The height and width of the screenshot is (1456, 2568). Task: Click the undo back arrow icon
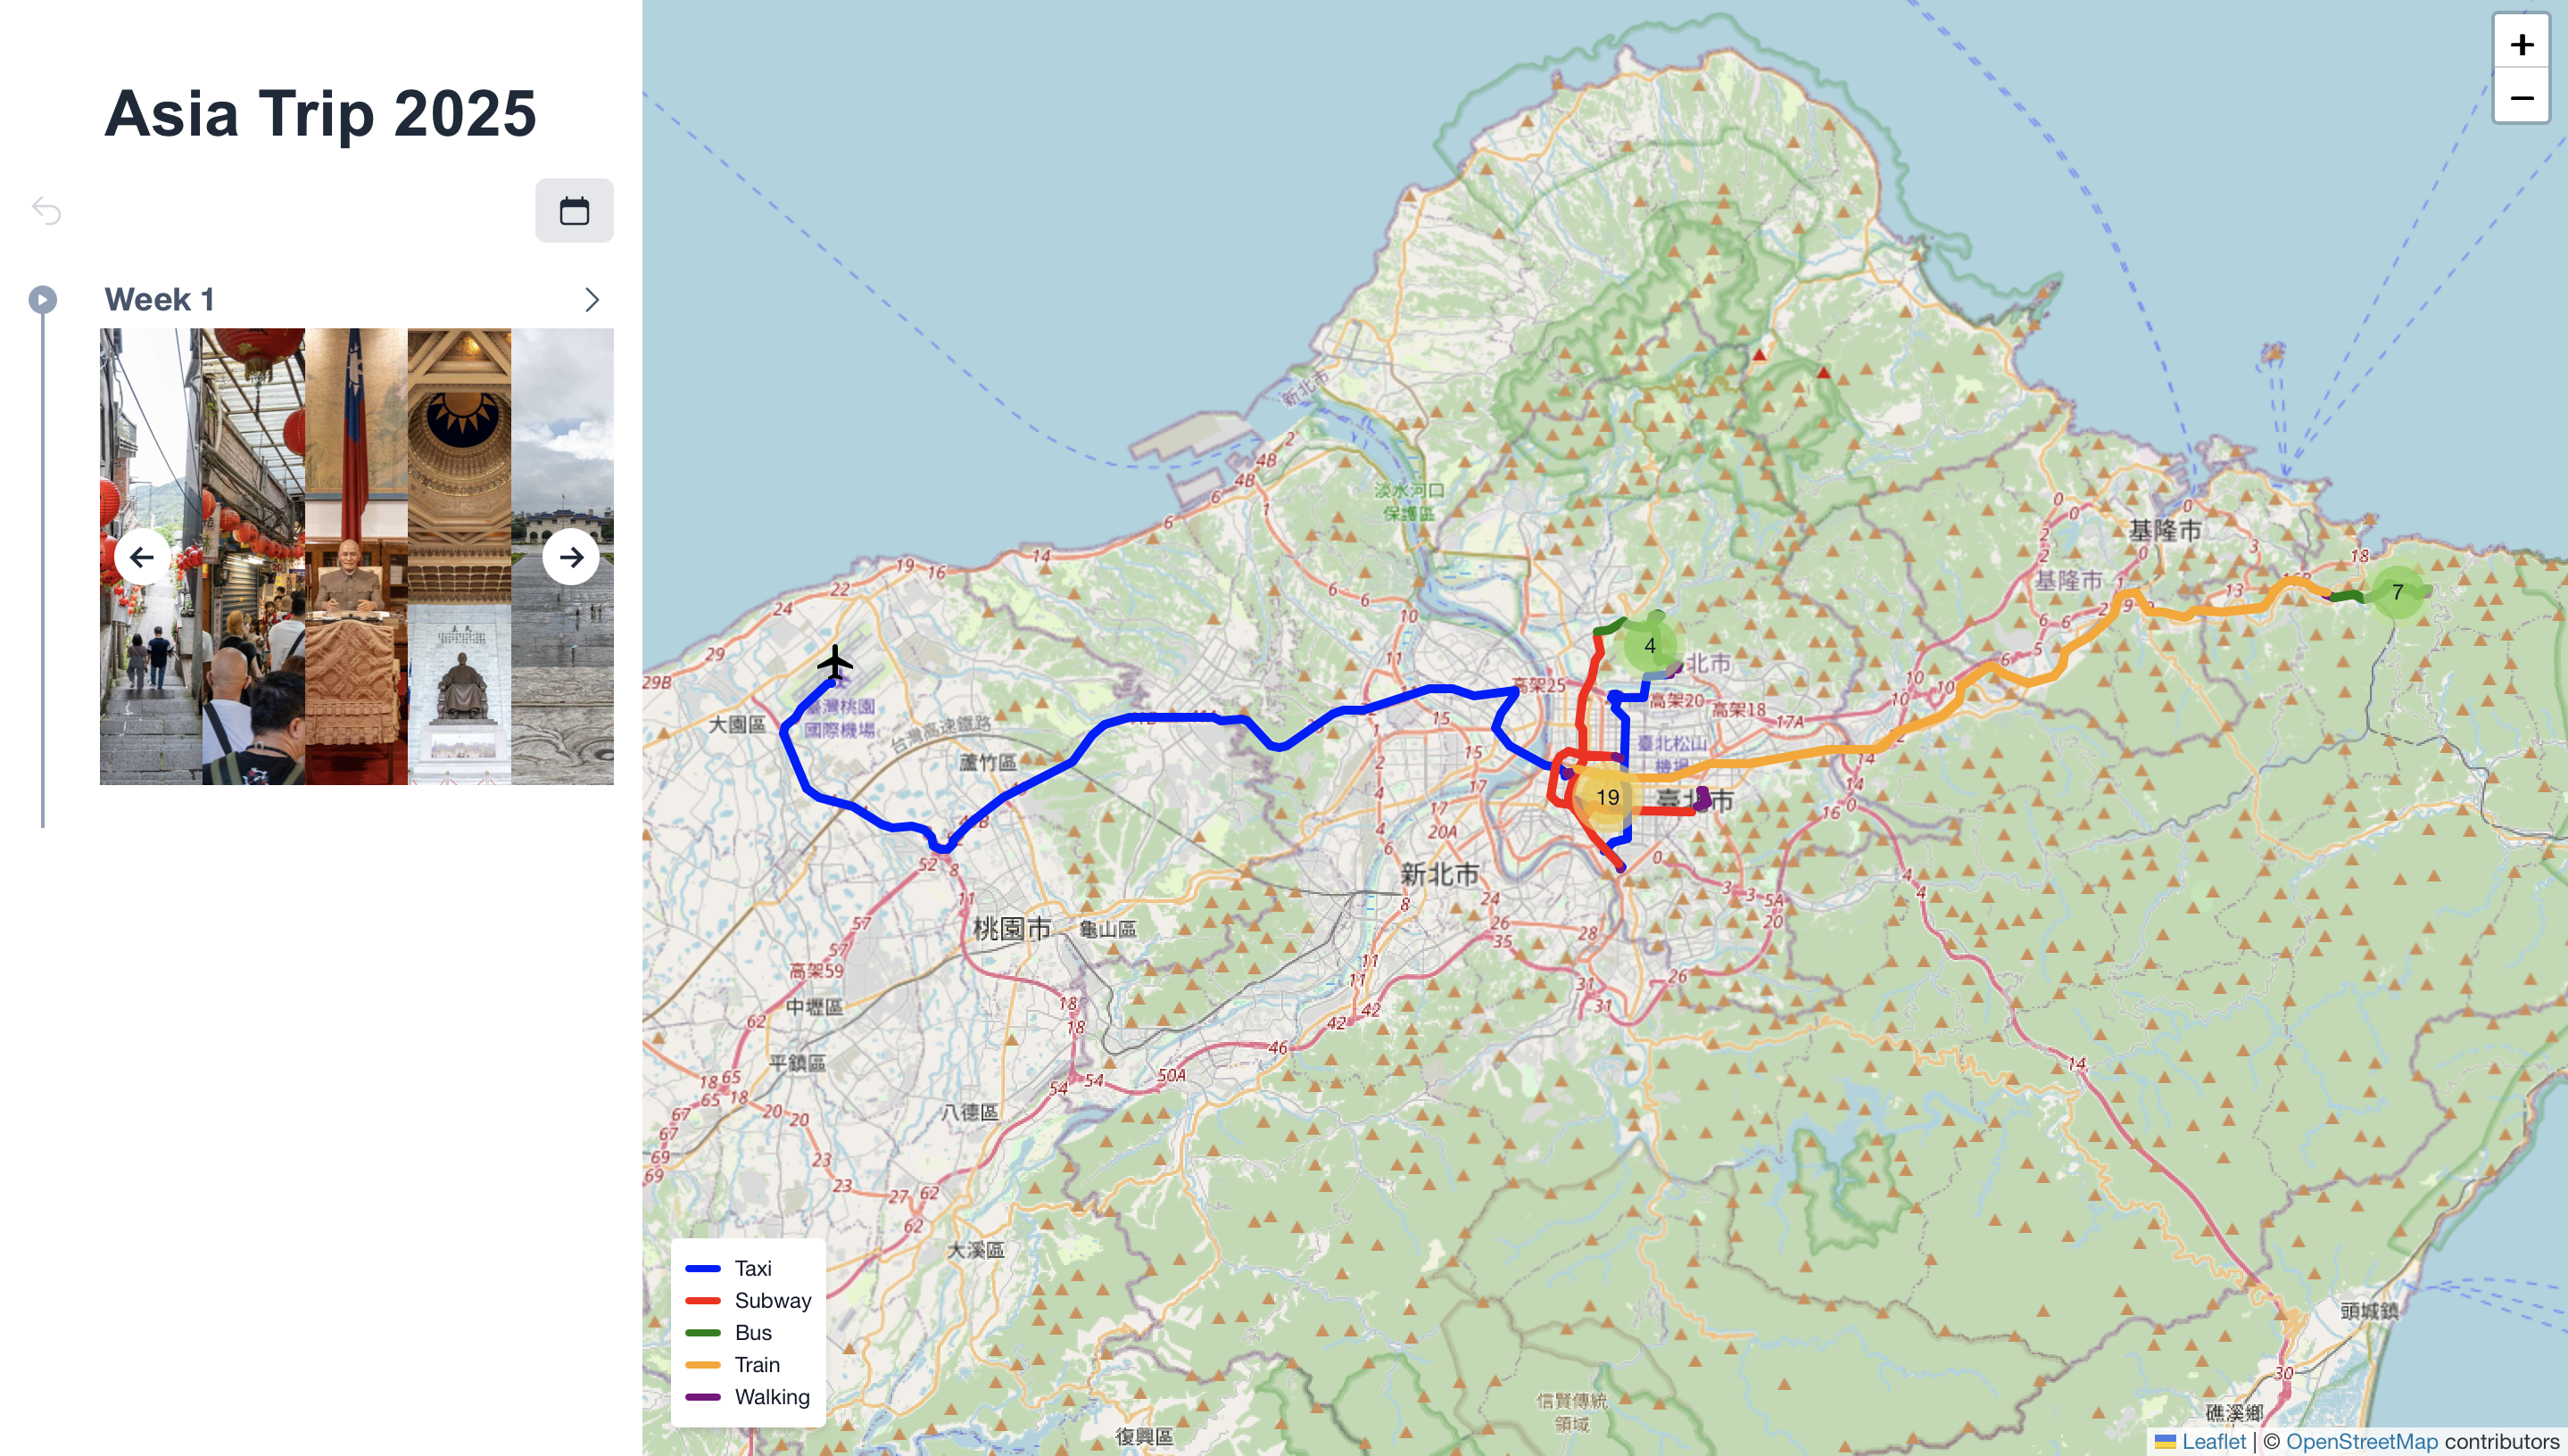pyautogui.click(x=47, y=211)
